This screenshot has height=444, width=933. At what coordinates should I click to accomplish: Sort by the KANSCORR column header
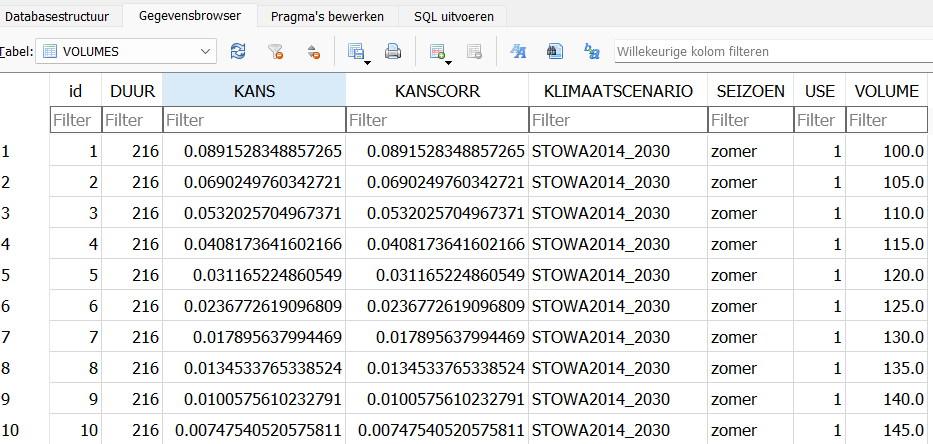coord(437,90)
